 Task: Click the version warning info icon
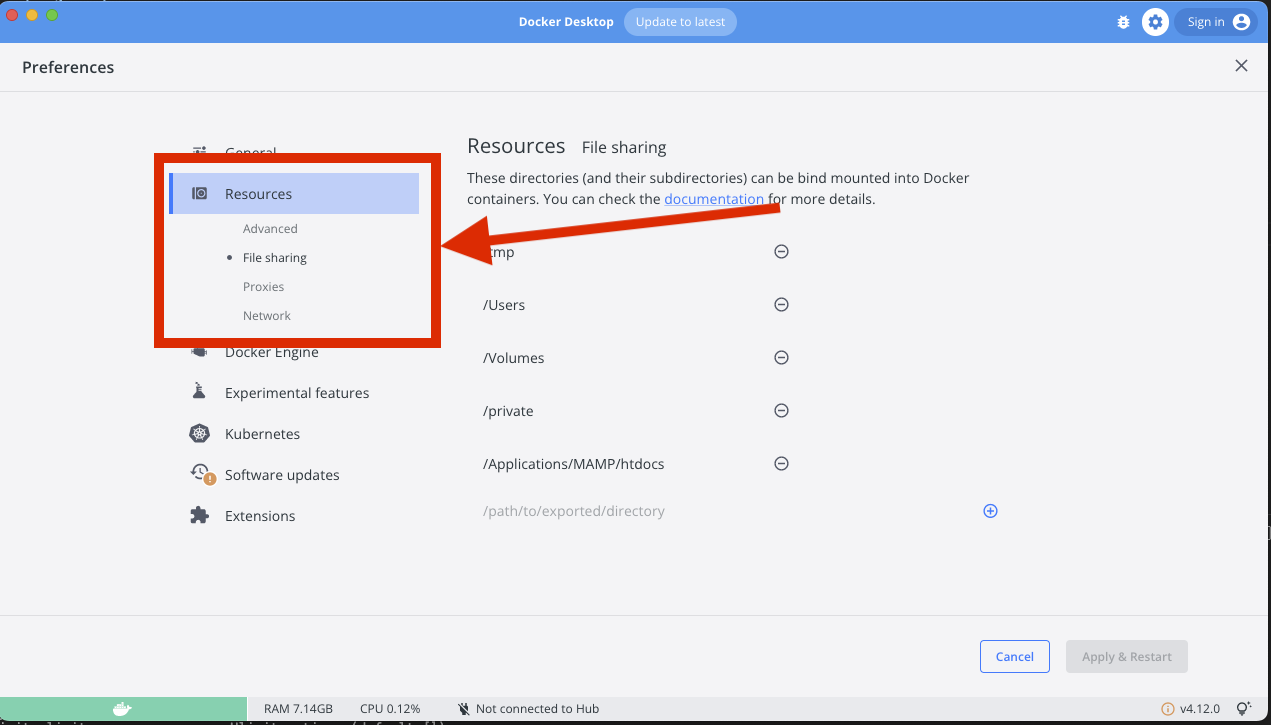[x=1167, y=709]
